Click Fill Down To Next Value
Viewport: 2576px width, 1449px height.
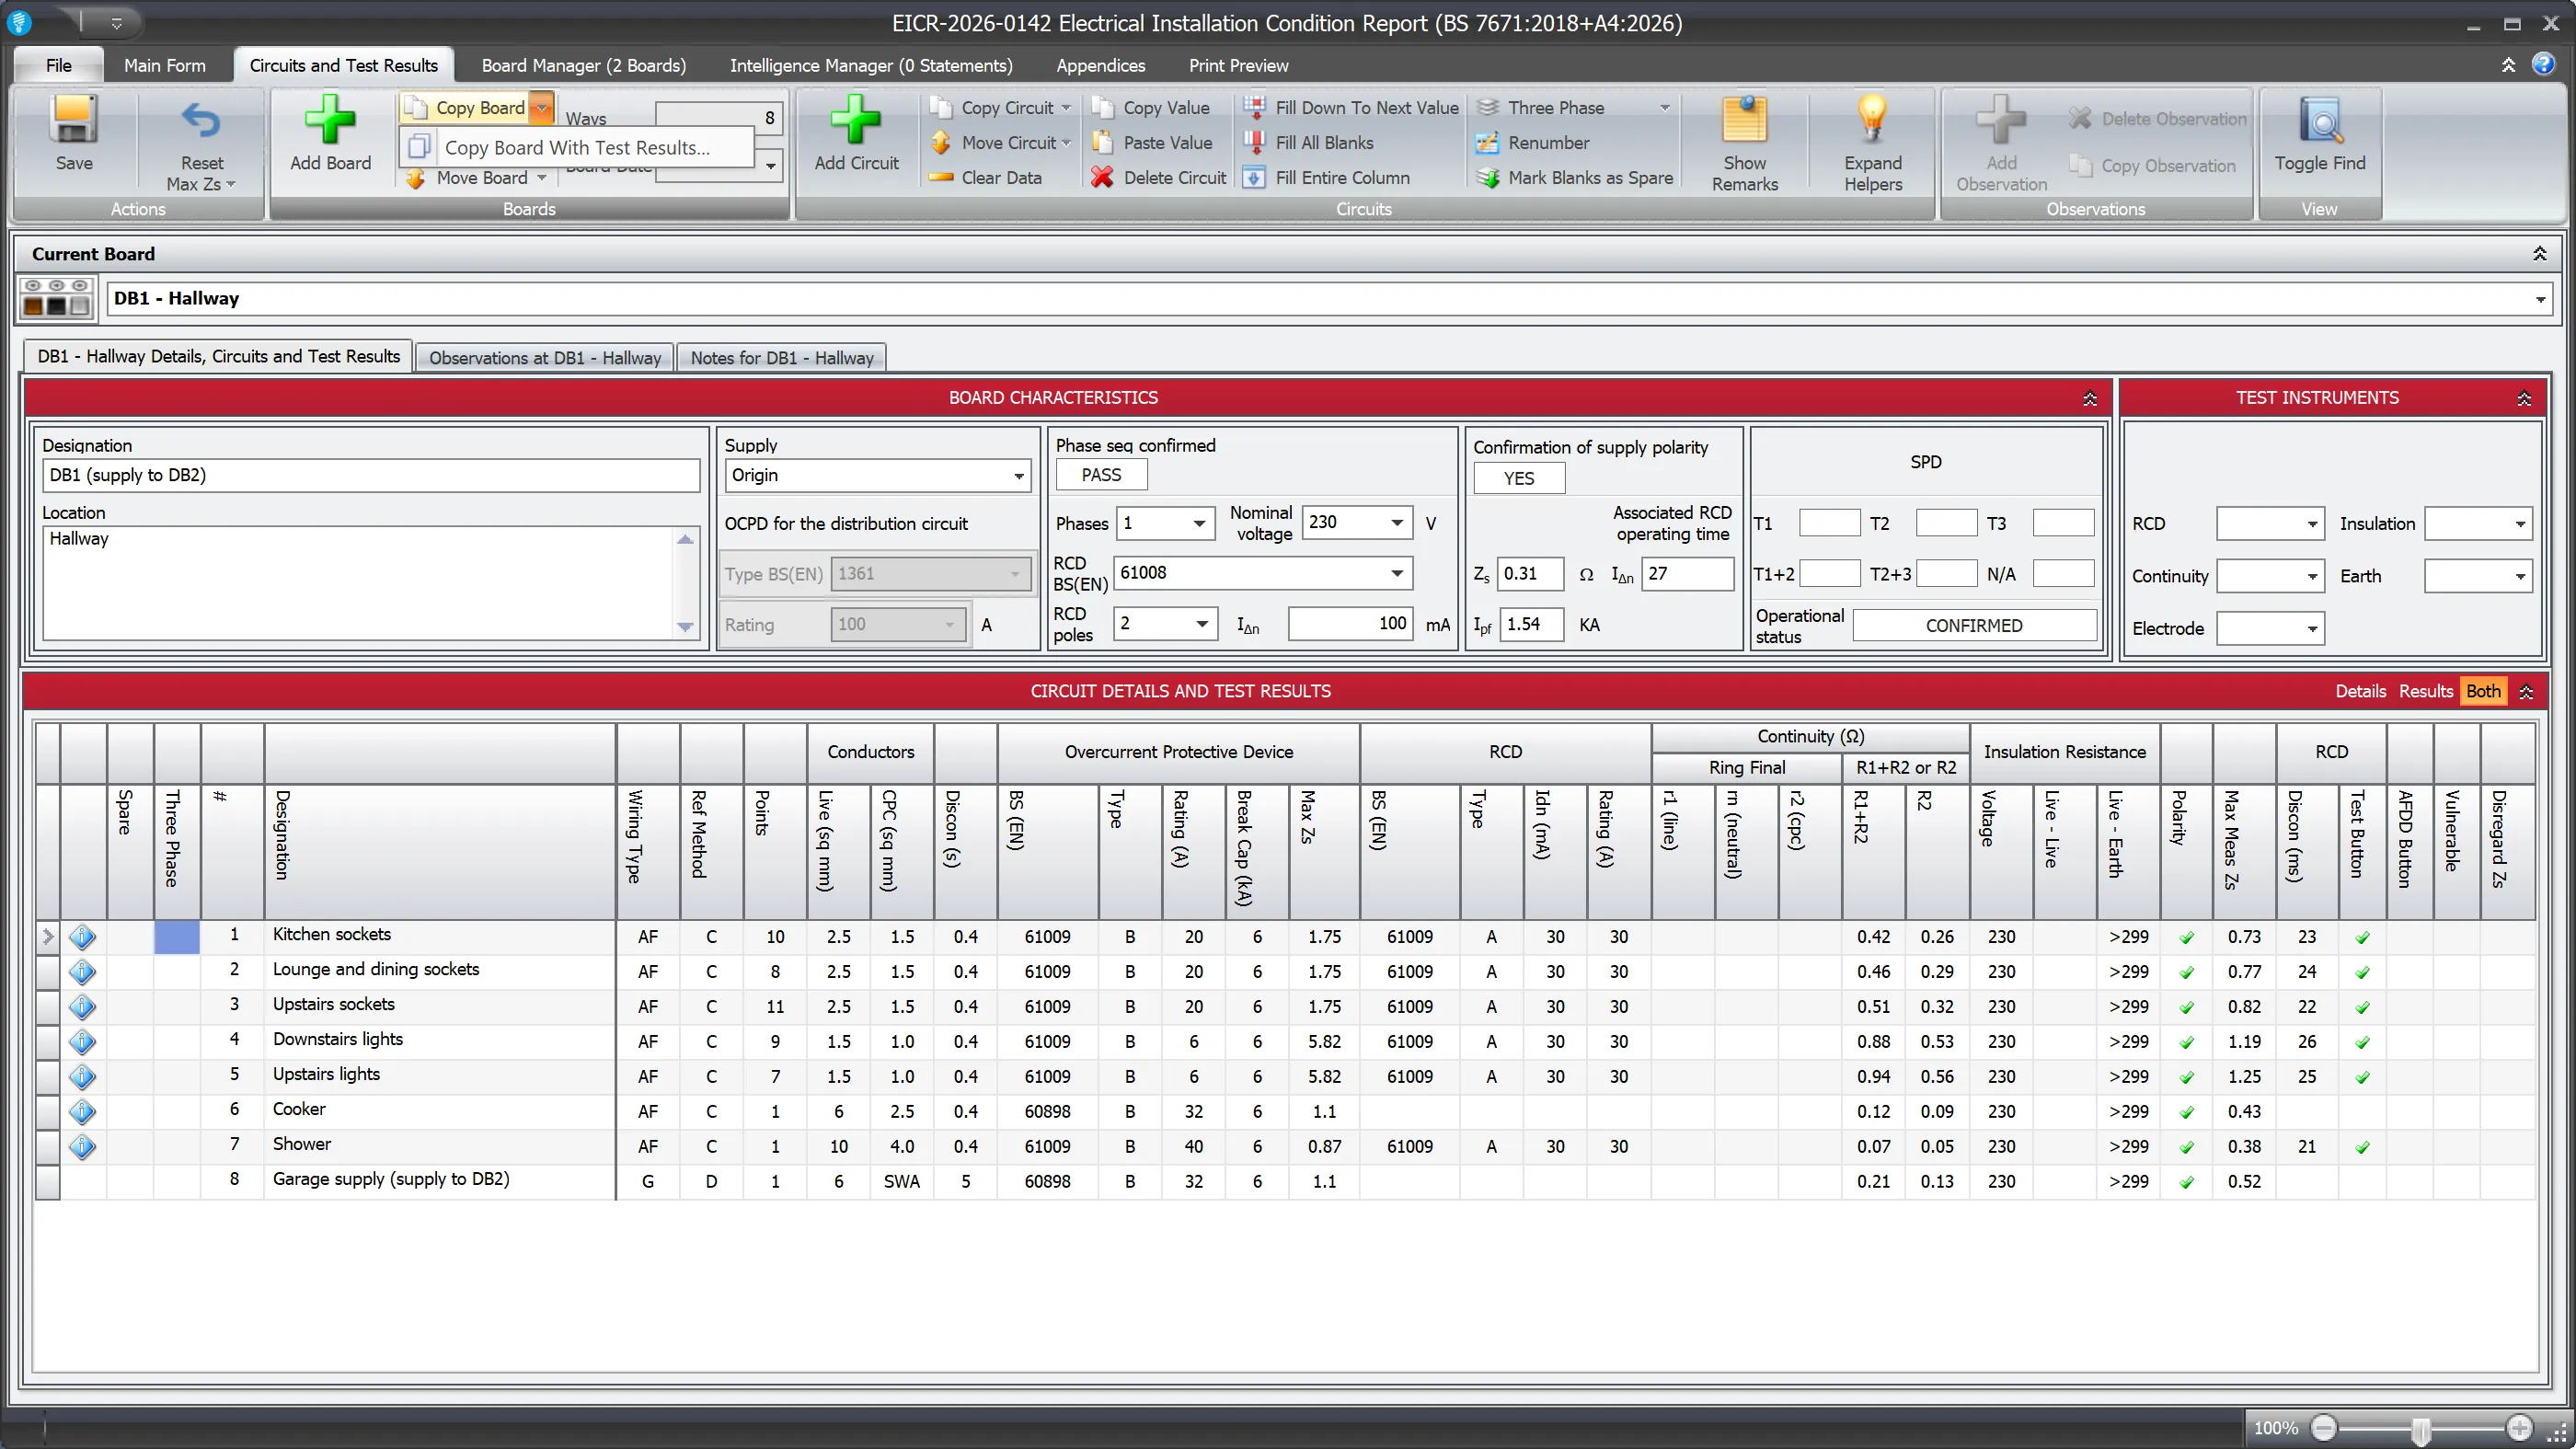point(1352,107)
